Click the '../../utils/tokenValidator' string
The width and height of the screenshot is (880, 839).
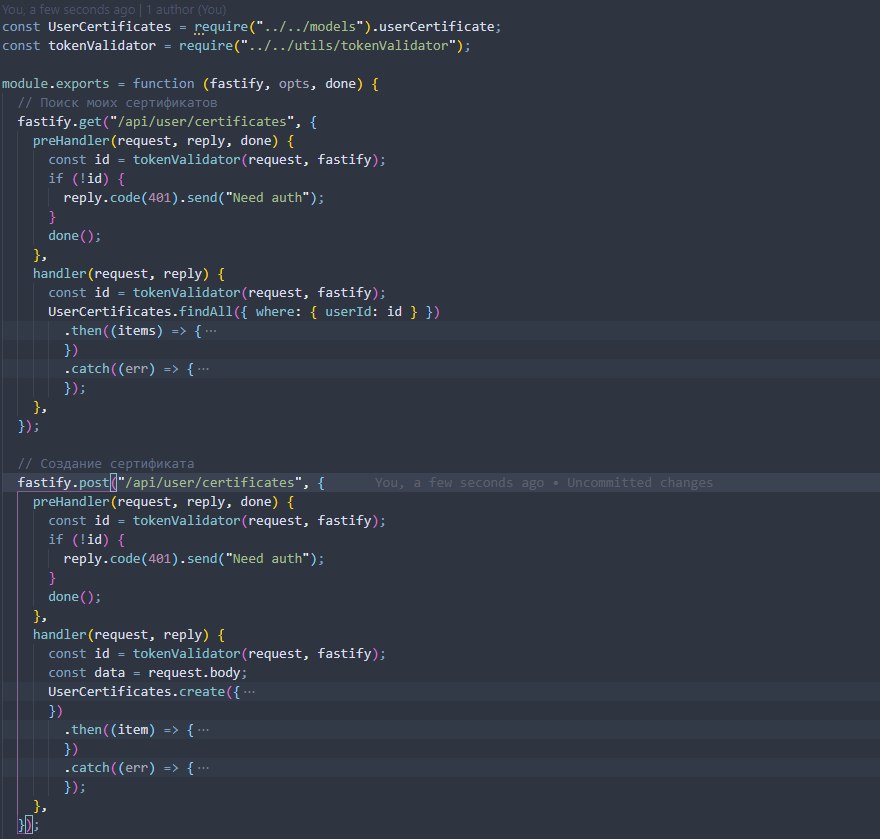click(x=348, y=46)
